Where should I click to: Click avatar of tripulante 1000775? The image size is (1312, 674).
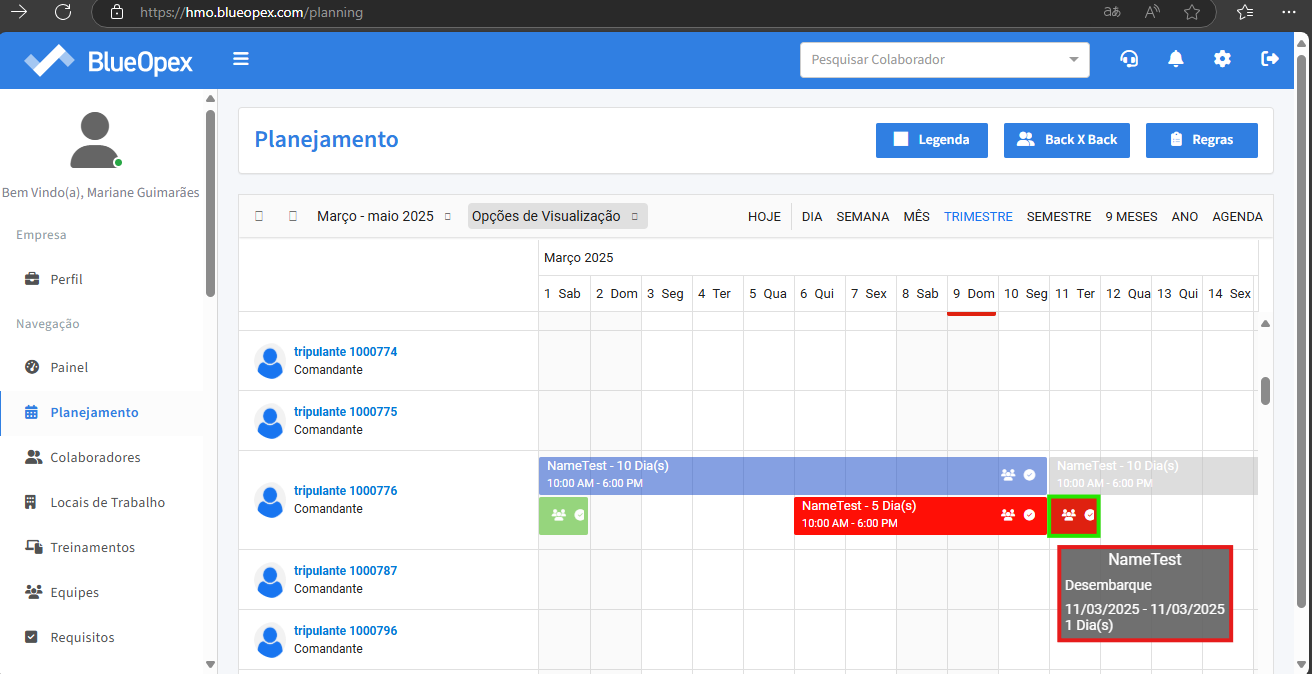pyautogui.click(x=270, y=421)
